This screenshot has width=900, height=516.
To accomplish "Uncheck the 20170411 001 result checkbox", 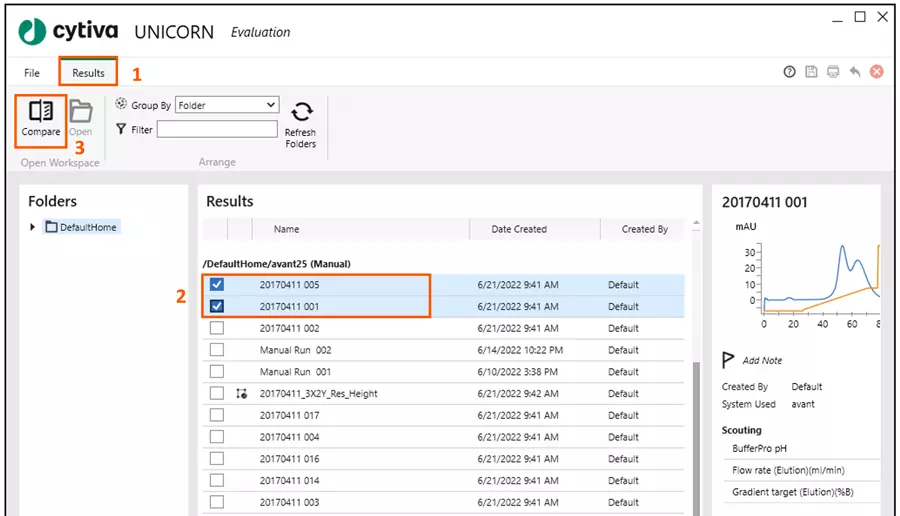I will coord(217,307).
